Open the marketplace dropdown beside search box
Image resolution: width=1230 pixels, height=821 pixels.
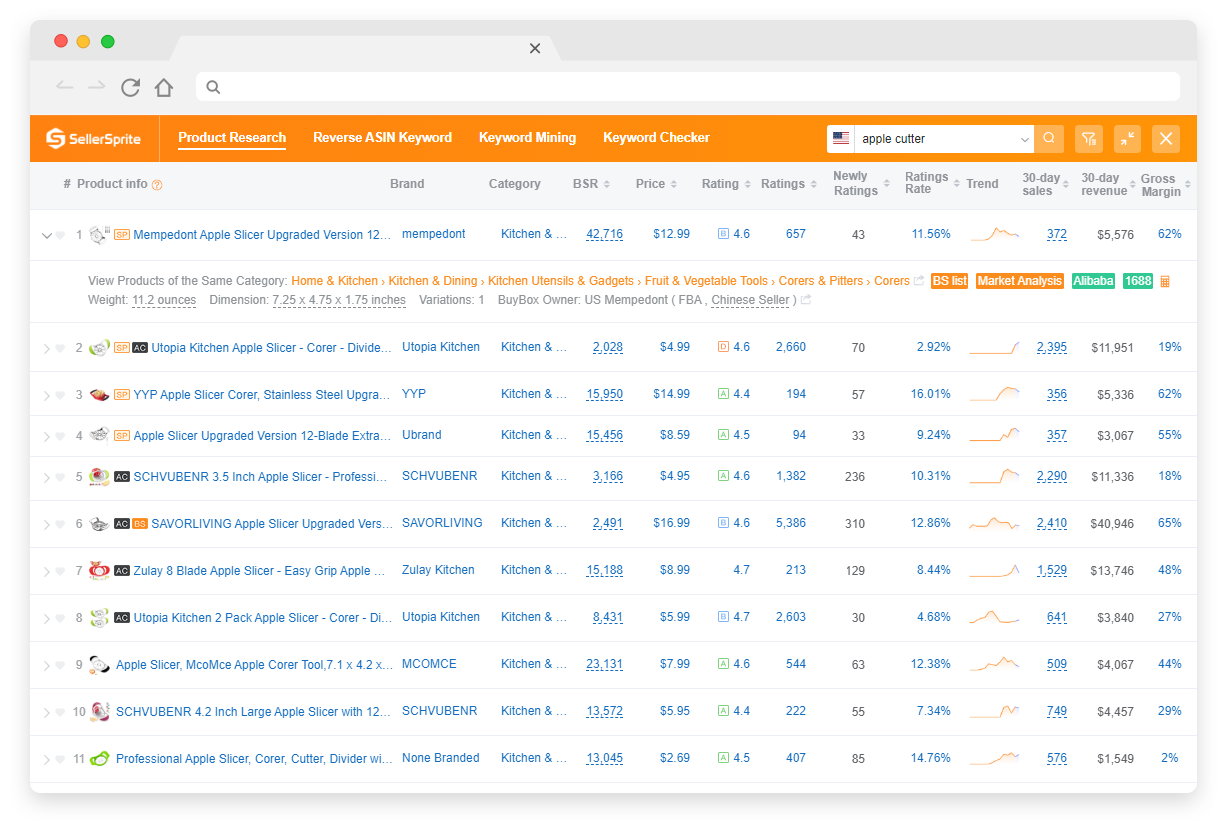click(1024, 138)
